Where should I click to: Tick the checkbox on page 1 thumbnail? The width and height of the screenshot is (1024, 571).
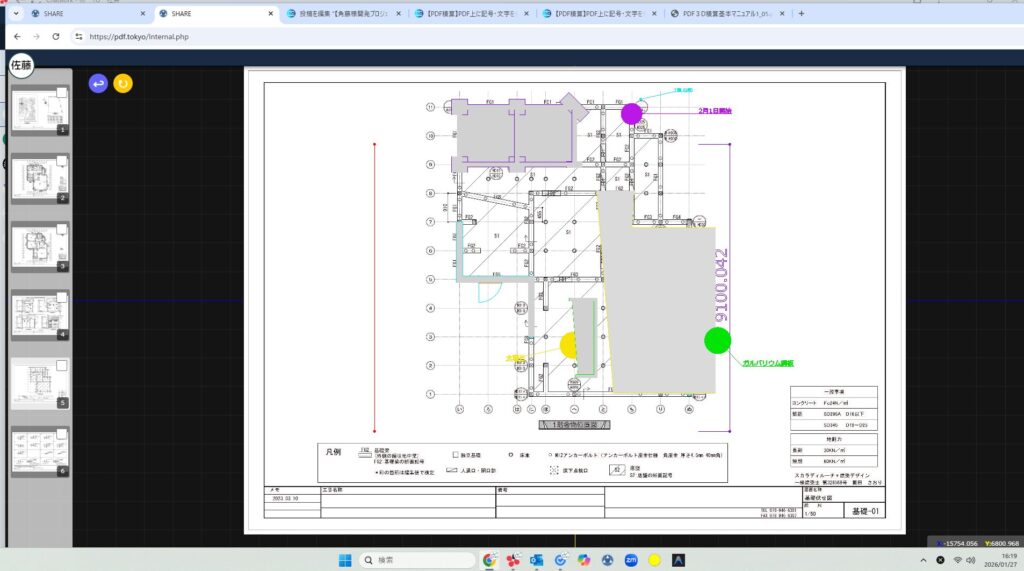point(62,94)
